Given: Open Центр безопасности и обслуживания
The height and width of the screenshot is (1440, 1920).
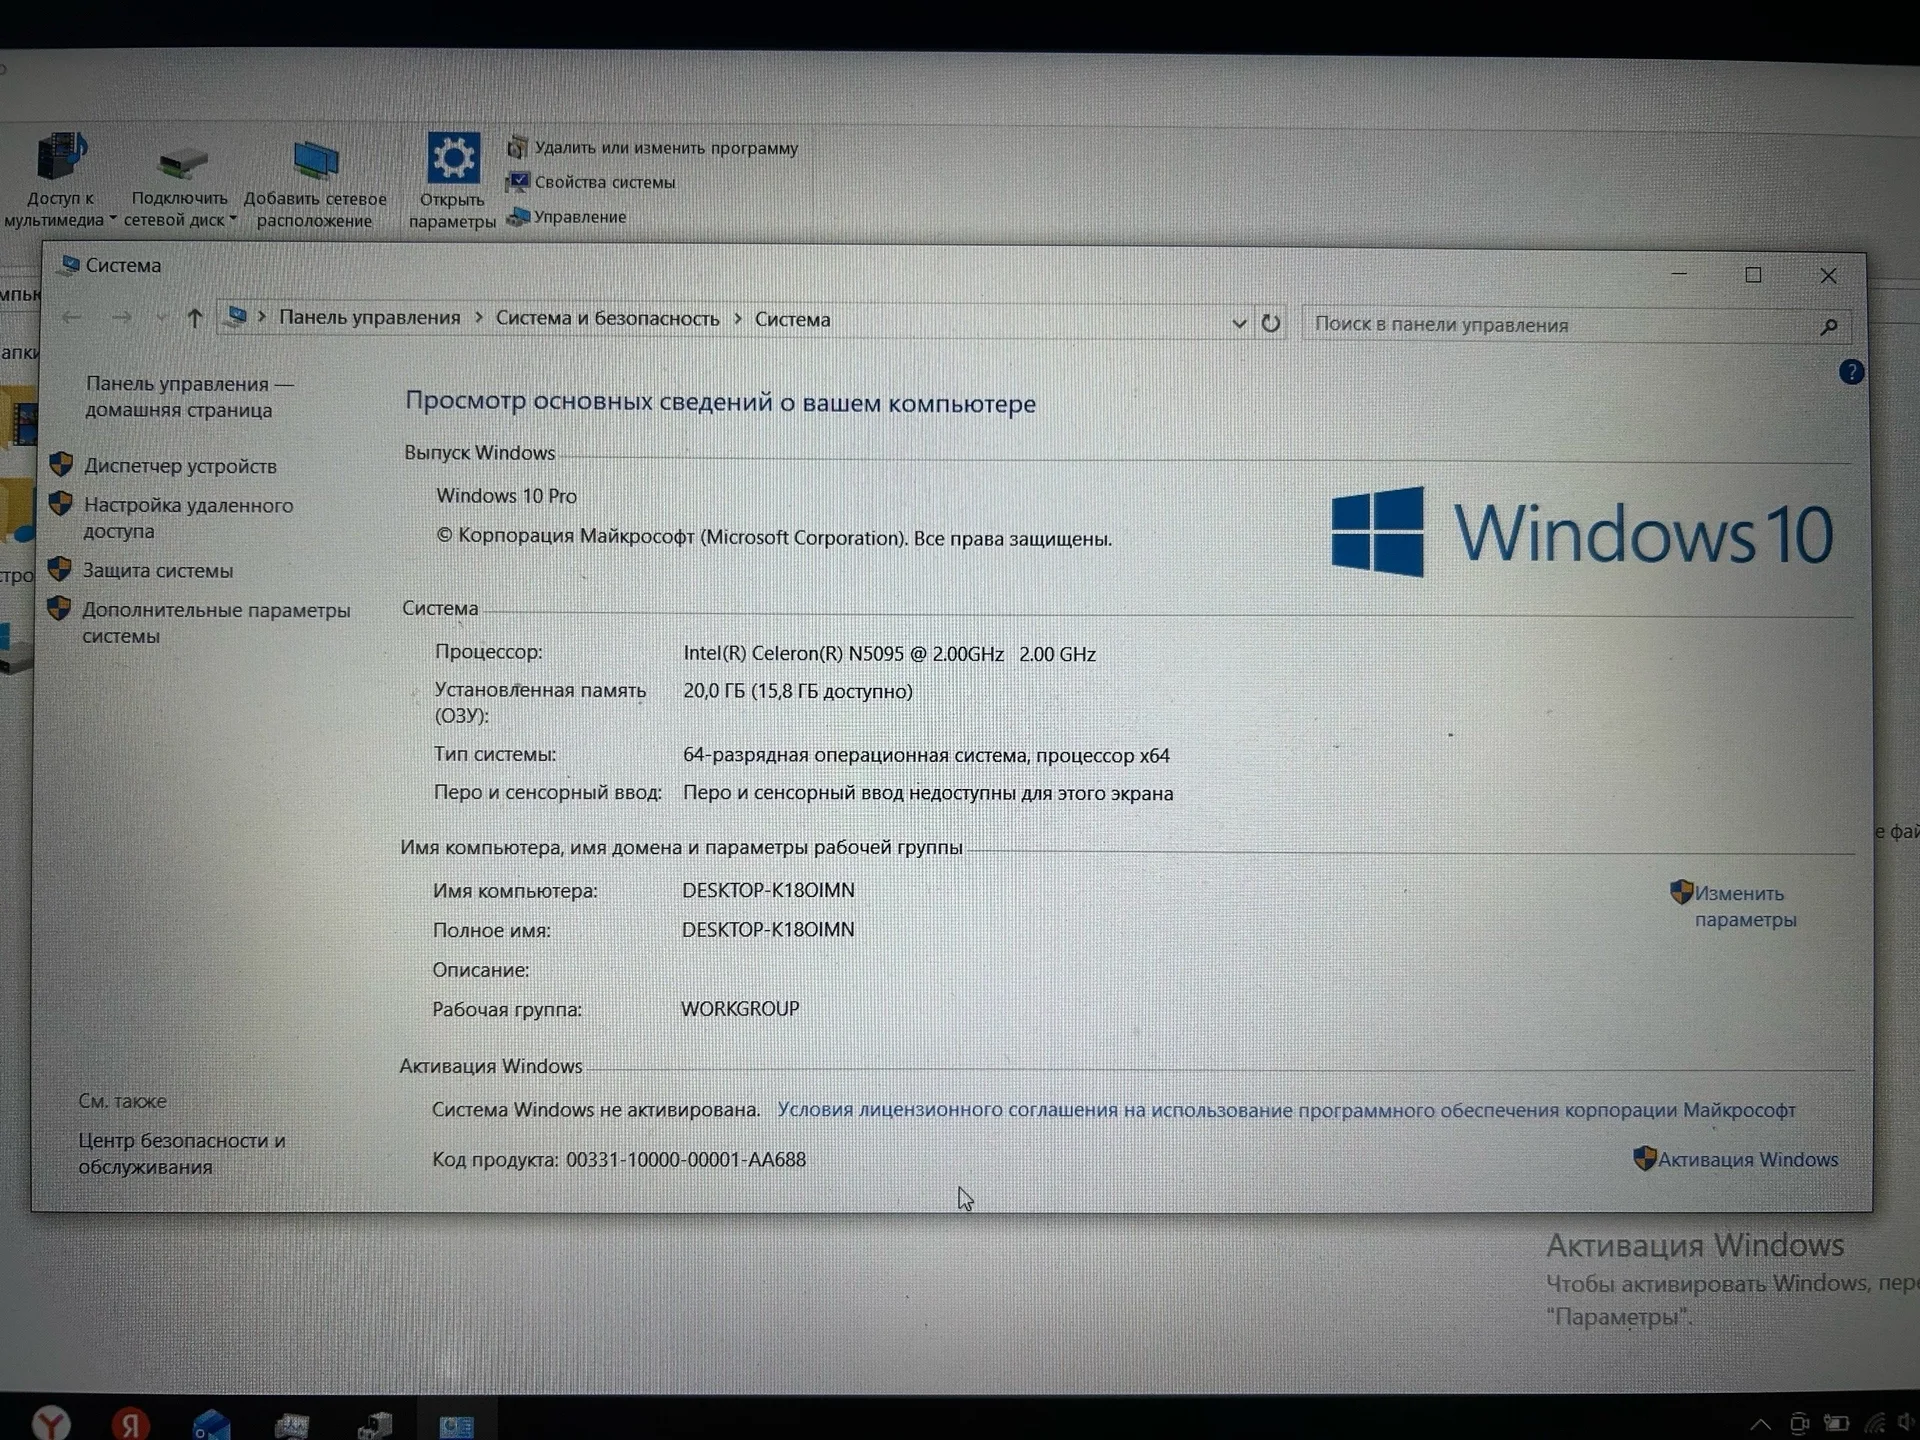Looking at the screenshot, I should point(181,1153).
